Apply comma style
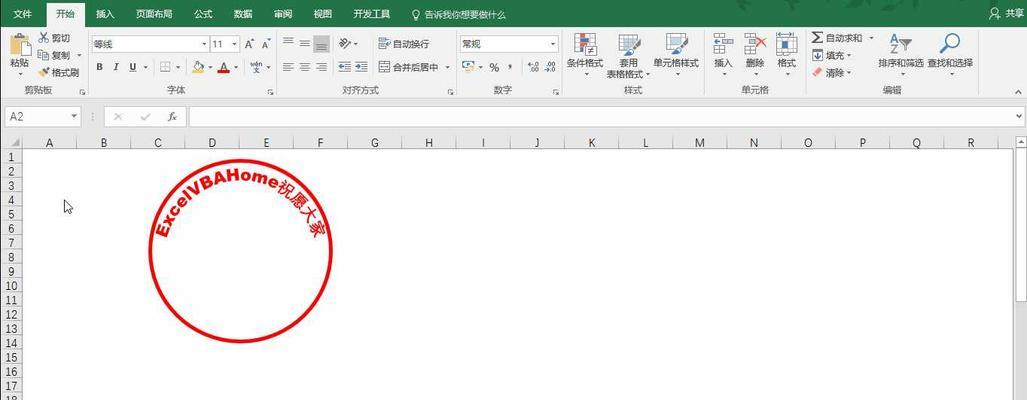 [x=510, y=67]
